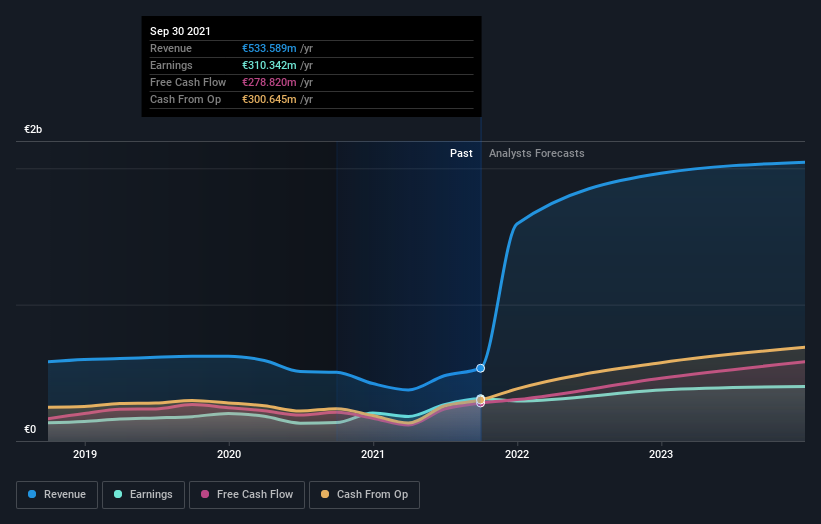Click the 2022 x-axis label
Image resolution: width=821 pixels, height=524 pixels.
(517, 454)
